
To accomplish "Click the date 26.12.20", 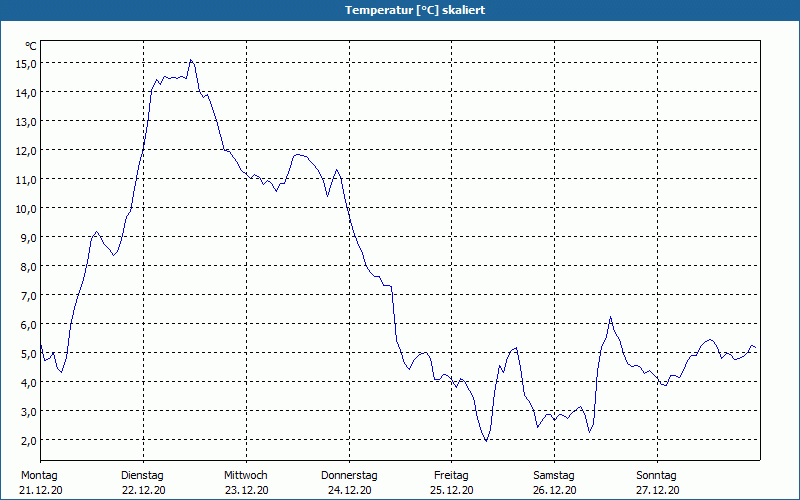I will pyautogui.click(x=555, y=490).
